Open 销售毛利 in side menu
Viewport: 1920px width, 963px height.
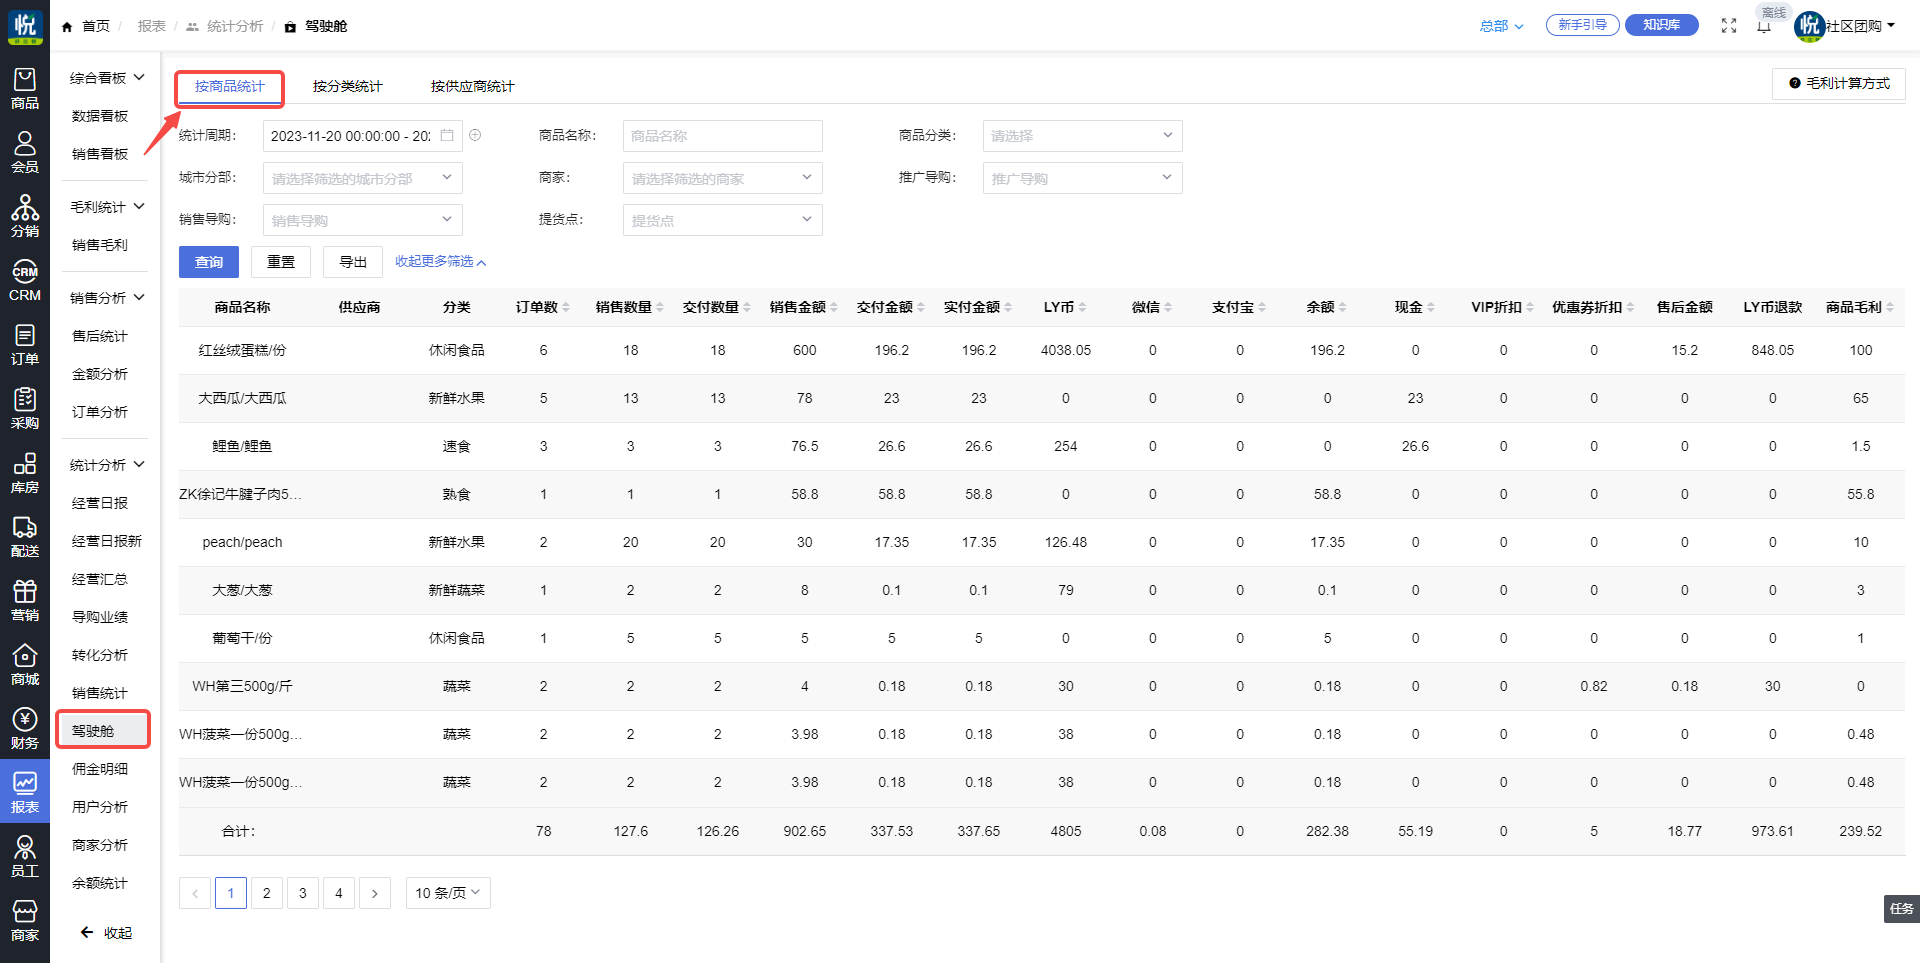[x=100, y=245]
